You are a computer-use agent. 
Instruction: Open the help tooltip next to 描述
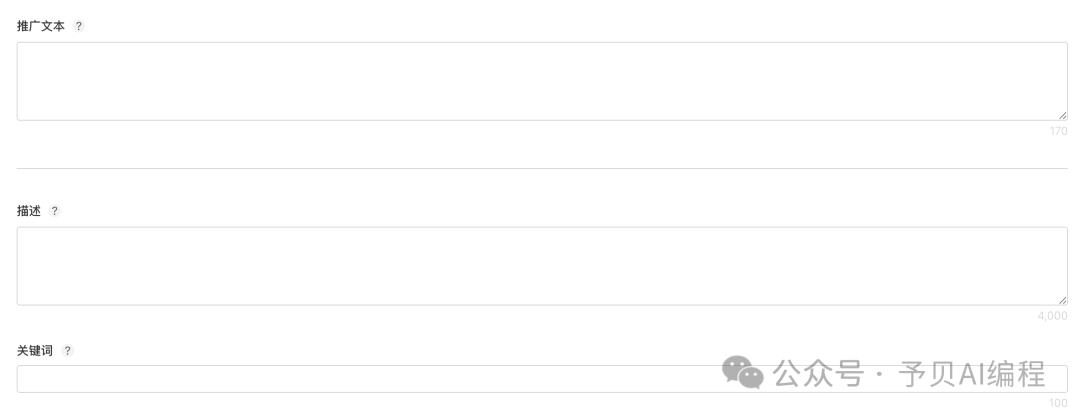click(55, 211)
